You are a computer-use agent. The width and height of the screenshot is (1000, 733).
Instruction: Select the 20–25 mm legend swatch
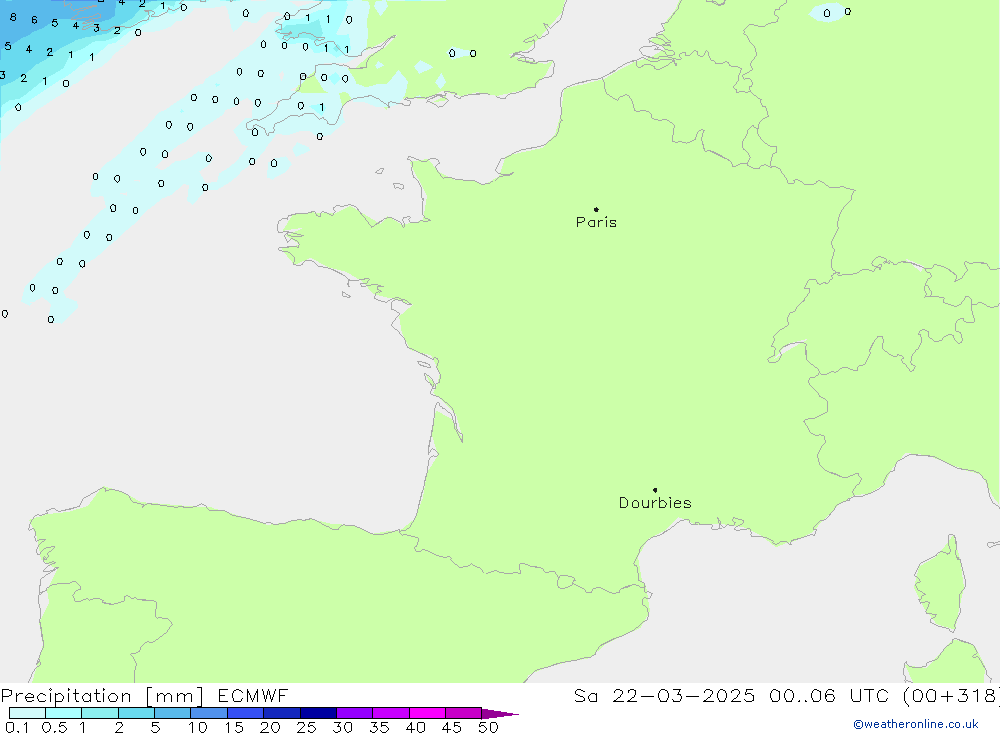[282, 713]
